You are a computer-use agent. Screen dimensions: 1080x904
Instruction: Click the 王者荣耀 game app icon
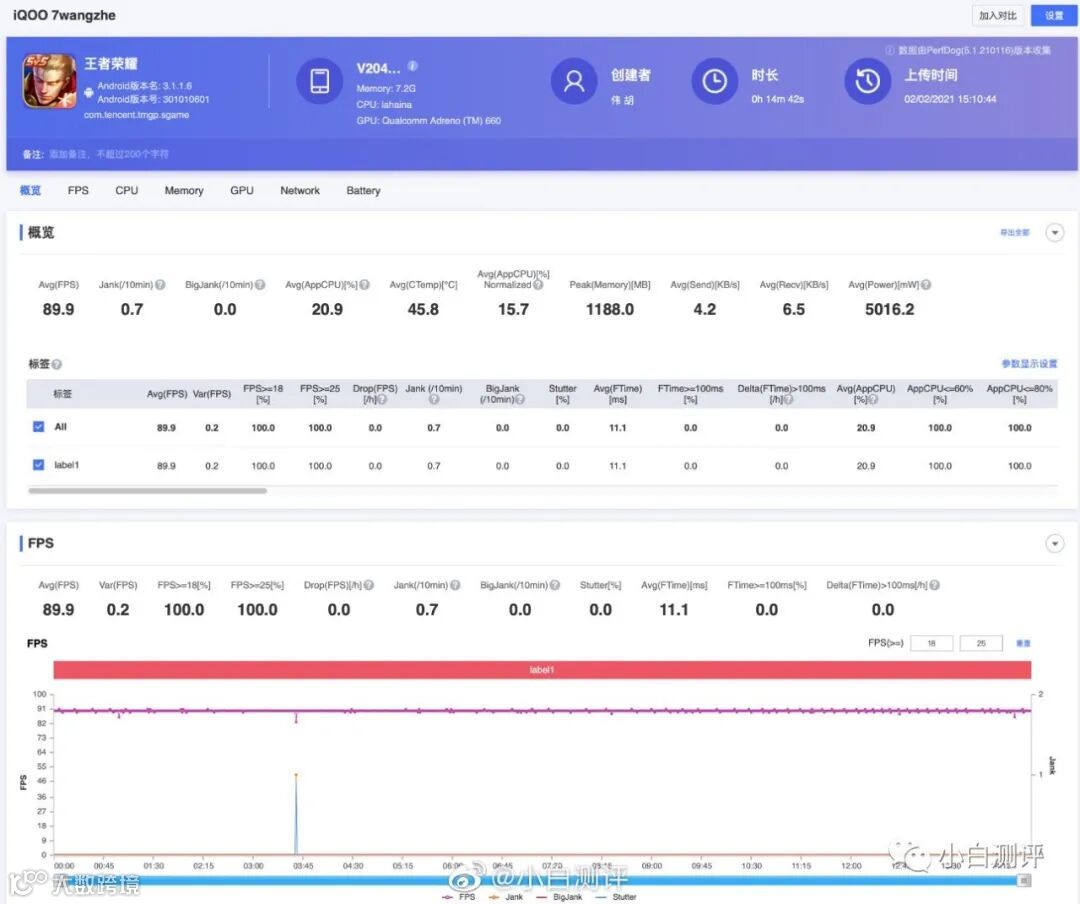pyautogui.click(x=49, y=81)
